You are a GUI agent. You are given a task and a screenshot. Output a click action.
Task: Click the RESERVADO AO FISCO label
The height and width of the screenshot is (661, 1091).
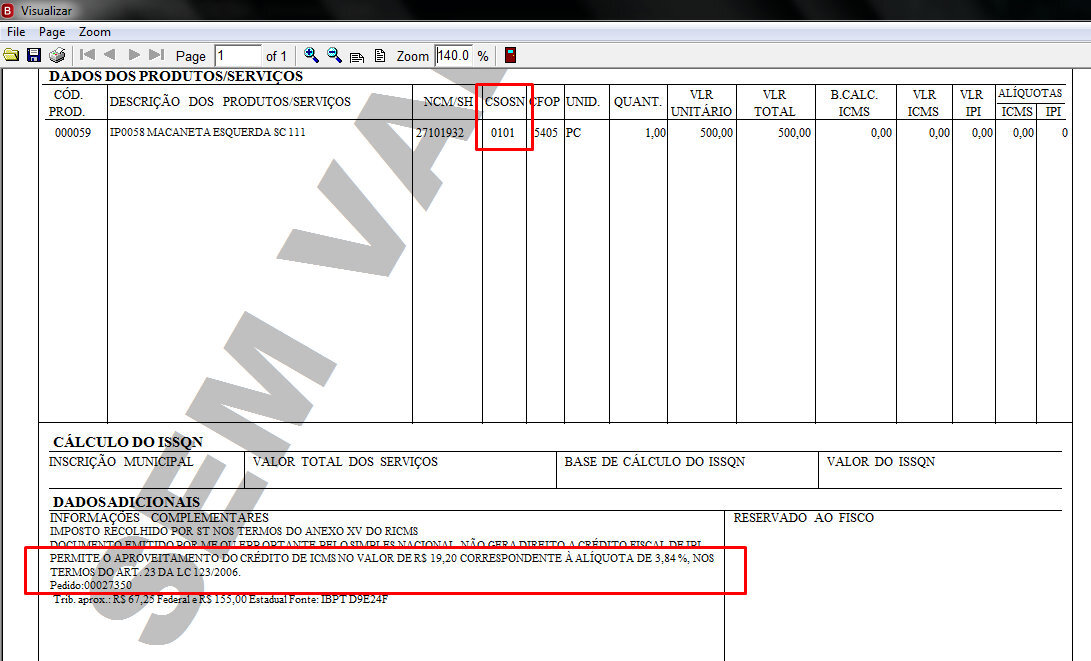[x=804, y=518]
